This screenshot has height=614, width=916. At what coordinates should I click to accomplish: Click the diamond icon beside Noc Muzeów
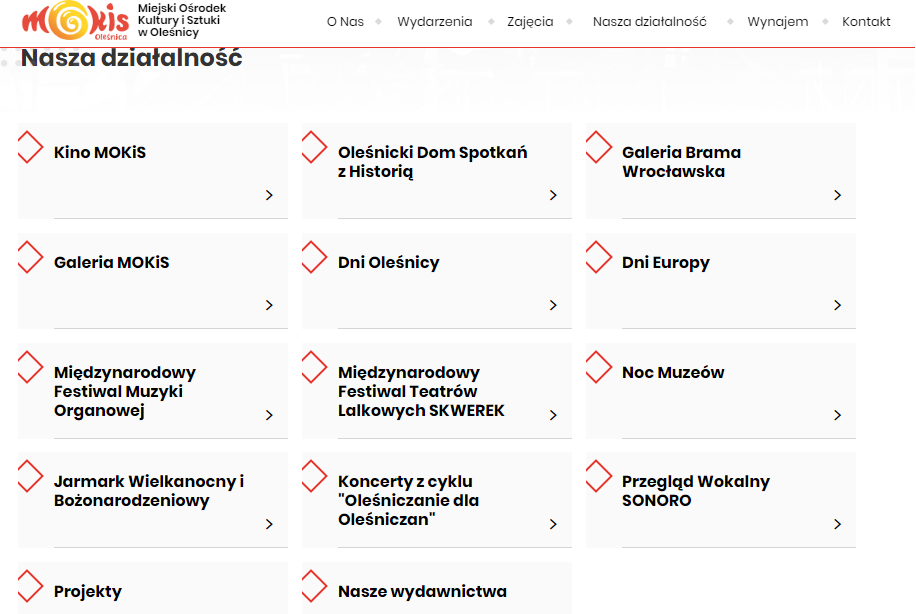pyautogui.click(x=599, y=367)
